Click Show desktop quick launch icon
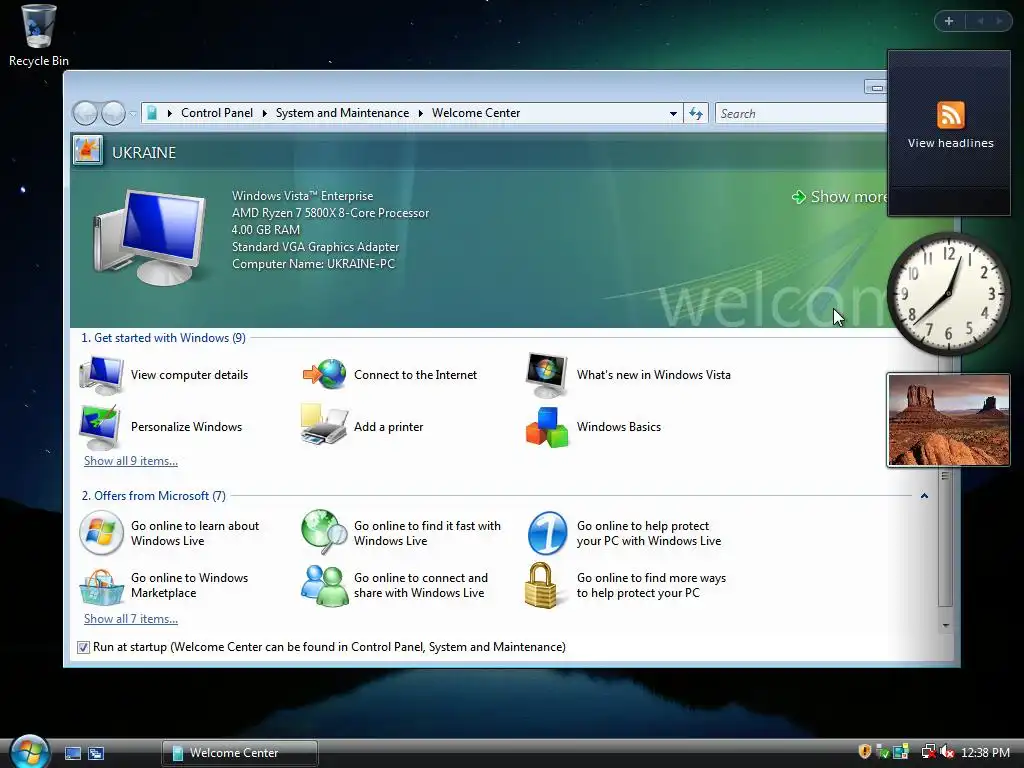1024x768 pixels. (x=72, y=753)
